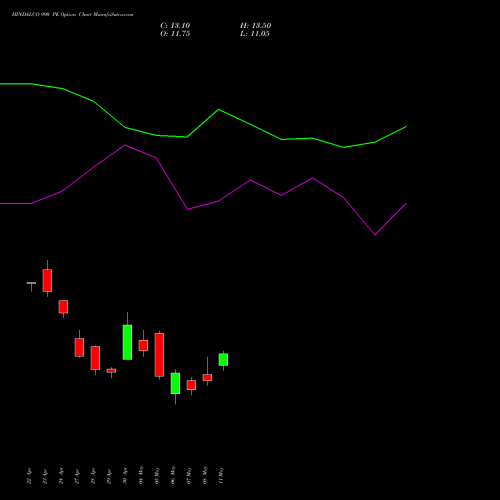Click the red candlestick for 23 Apr
The image size is (500, 500).
(47, 280)
